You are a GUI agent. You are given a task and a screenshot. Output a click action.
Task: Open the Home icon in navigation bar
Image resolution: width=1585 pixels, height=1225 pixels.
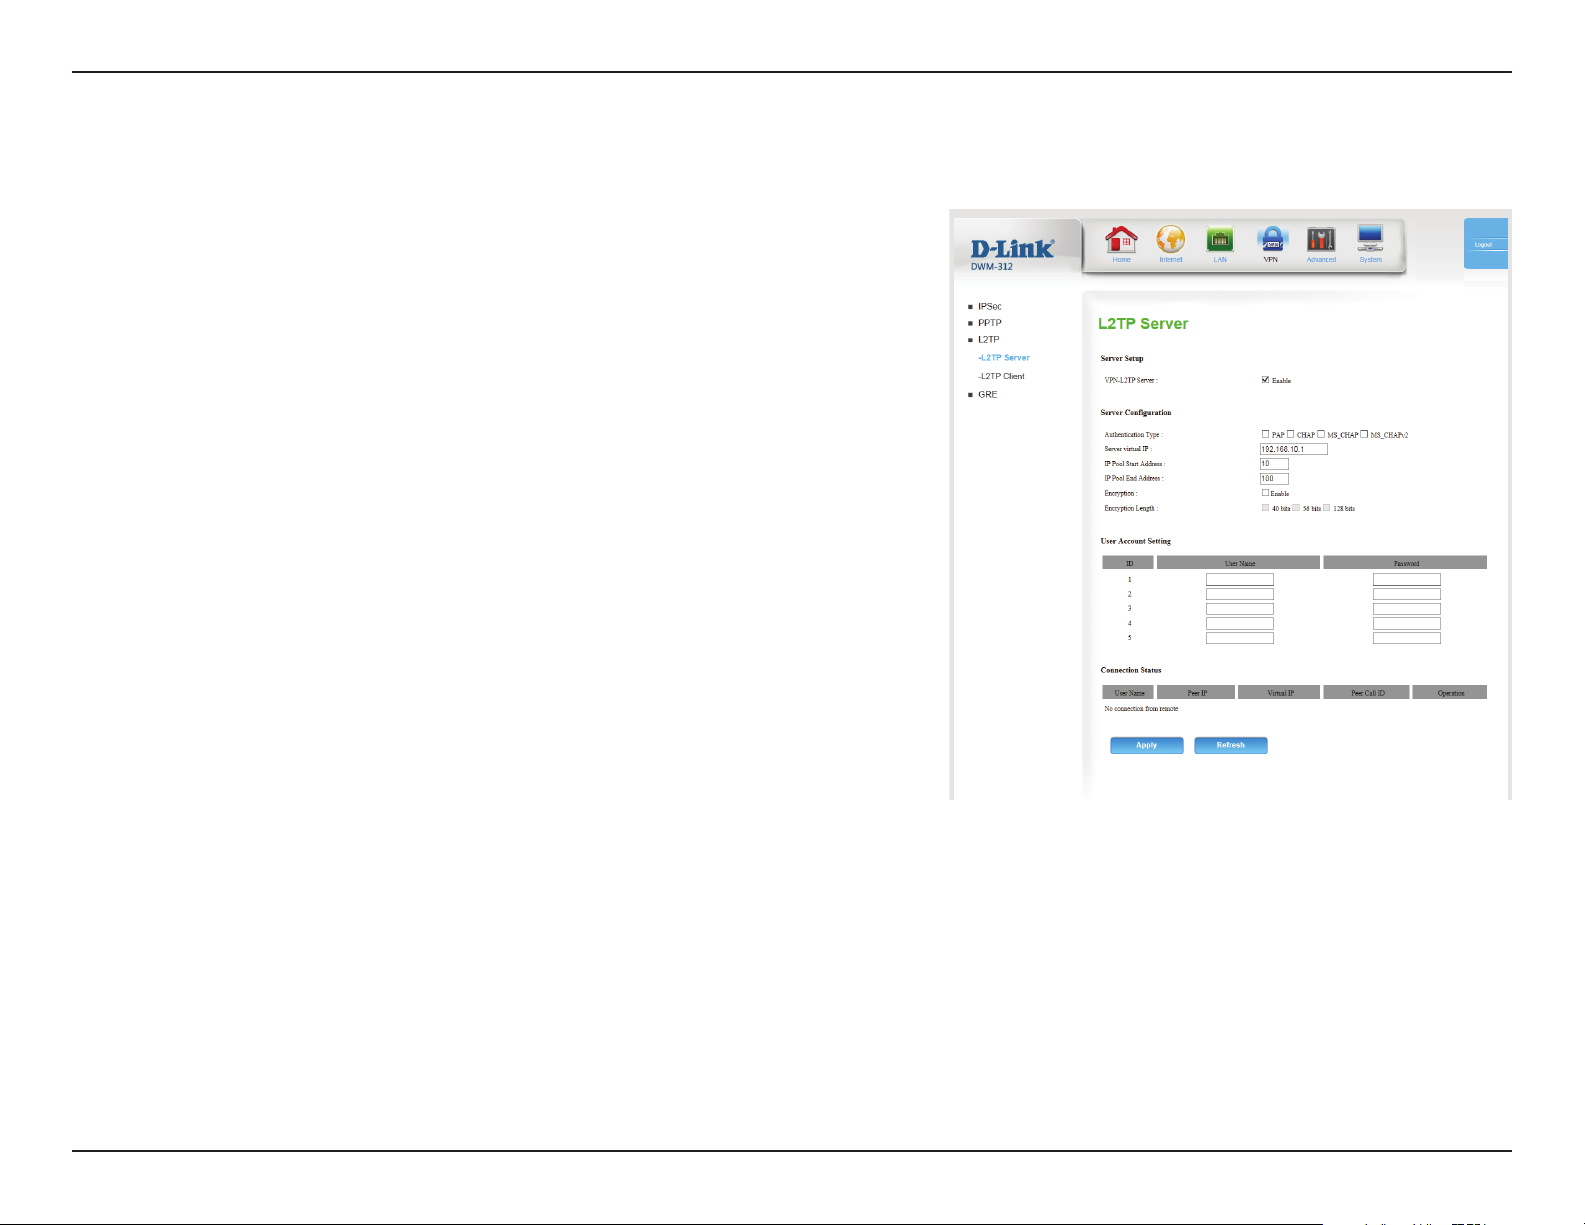pos(1121,241)
